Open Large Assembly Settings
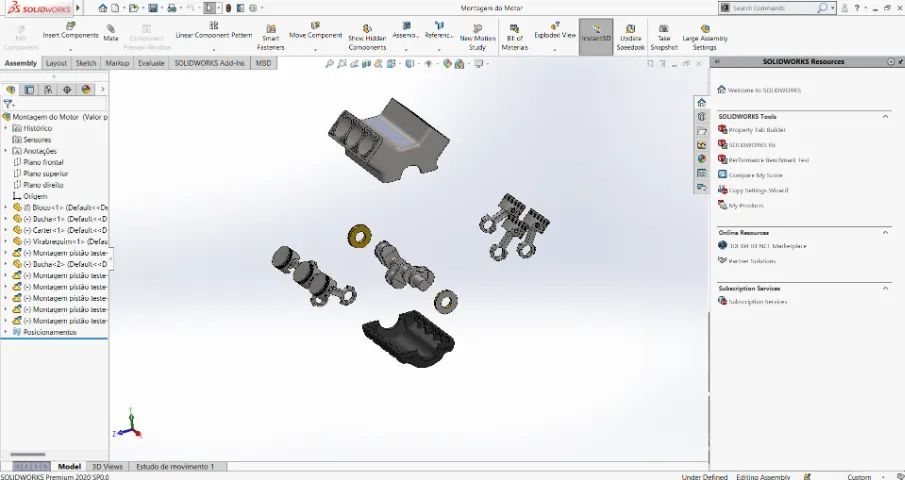The height and width of the screenshot is (480, 905). pyautogui.click(x=705, y=38)
